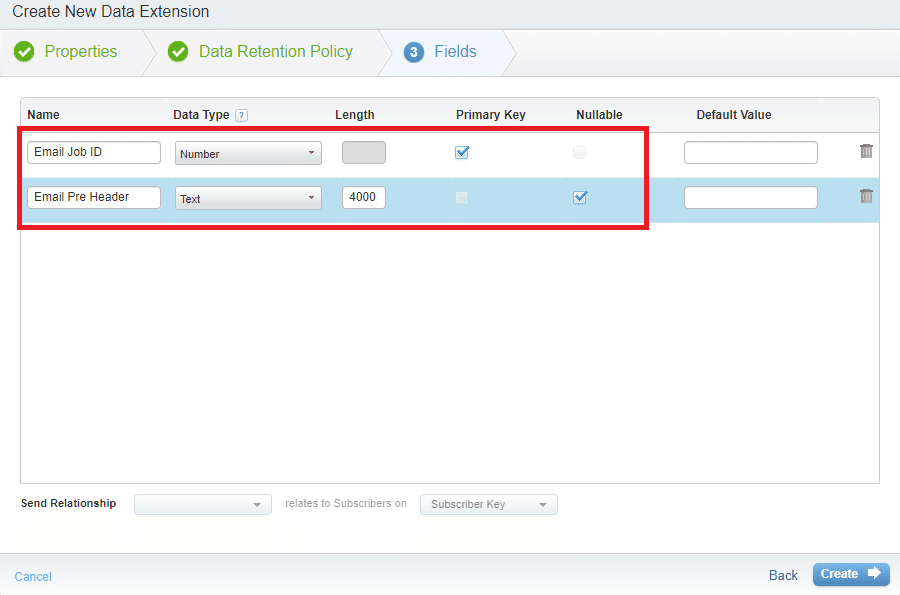Delete the Email Pre Header field row
900x595 pixels.
tap(866, 196)
